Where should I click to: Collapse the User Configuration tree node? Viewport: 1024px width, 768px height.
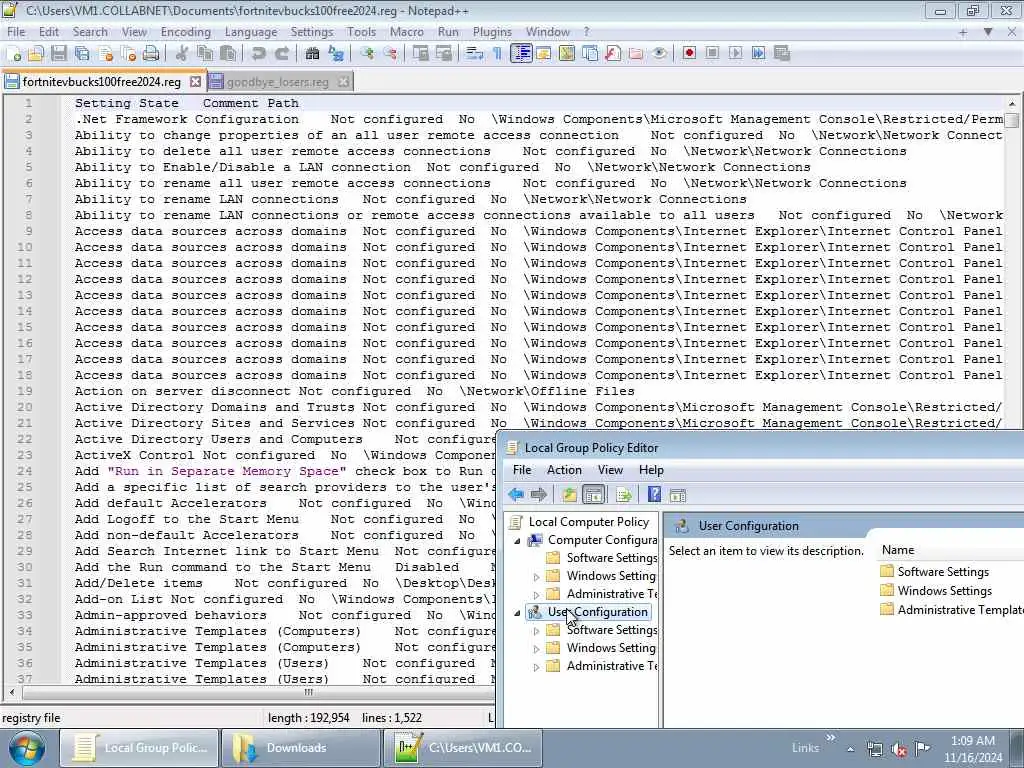coord(517,613)
